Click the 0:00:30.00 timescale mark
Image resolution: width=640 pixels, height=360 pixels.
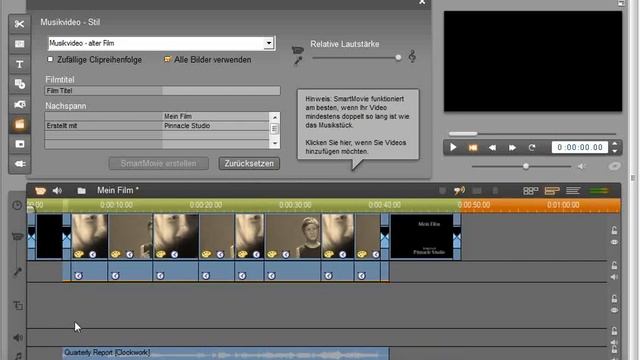tap(295, 205)
